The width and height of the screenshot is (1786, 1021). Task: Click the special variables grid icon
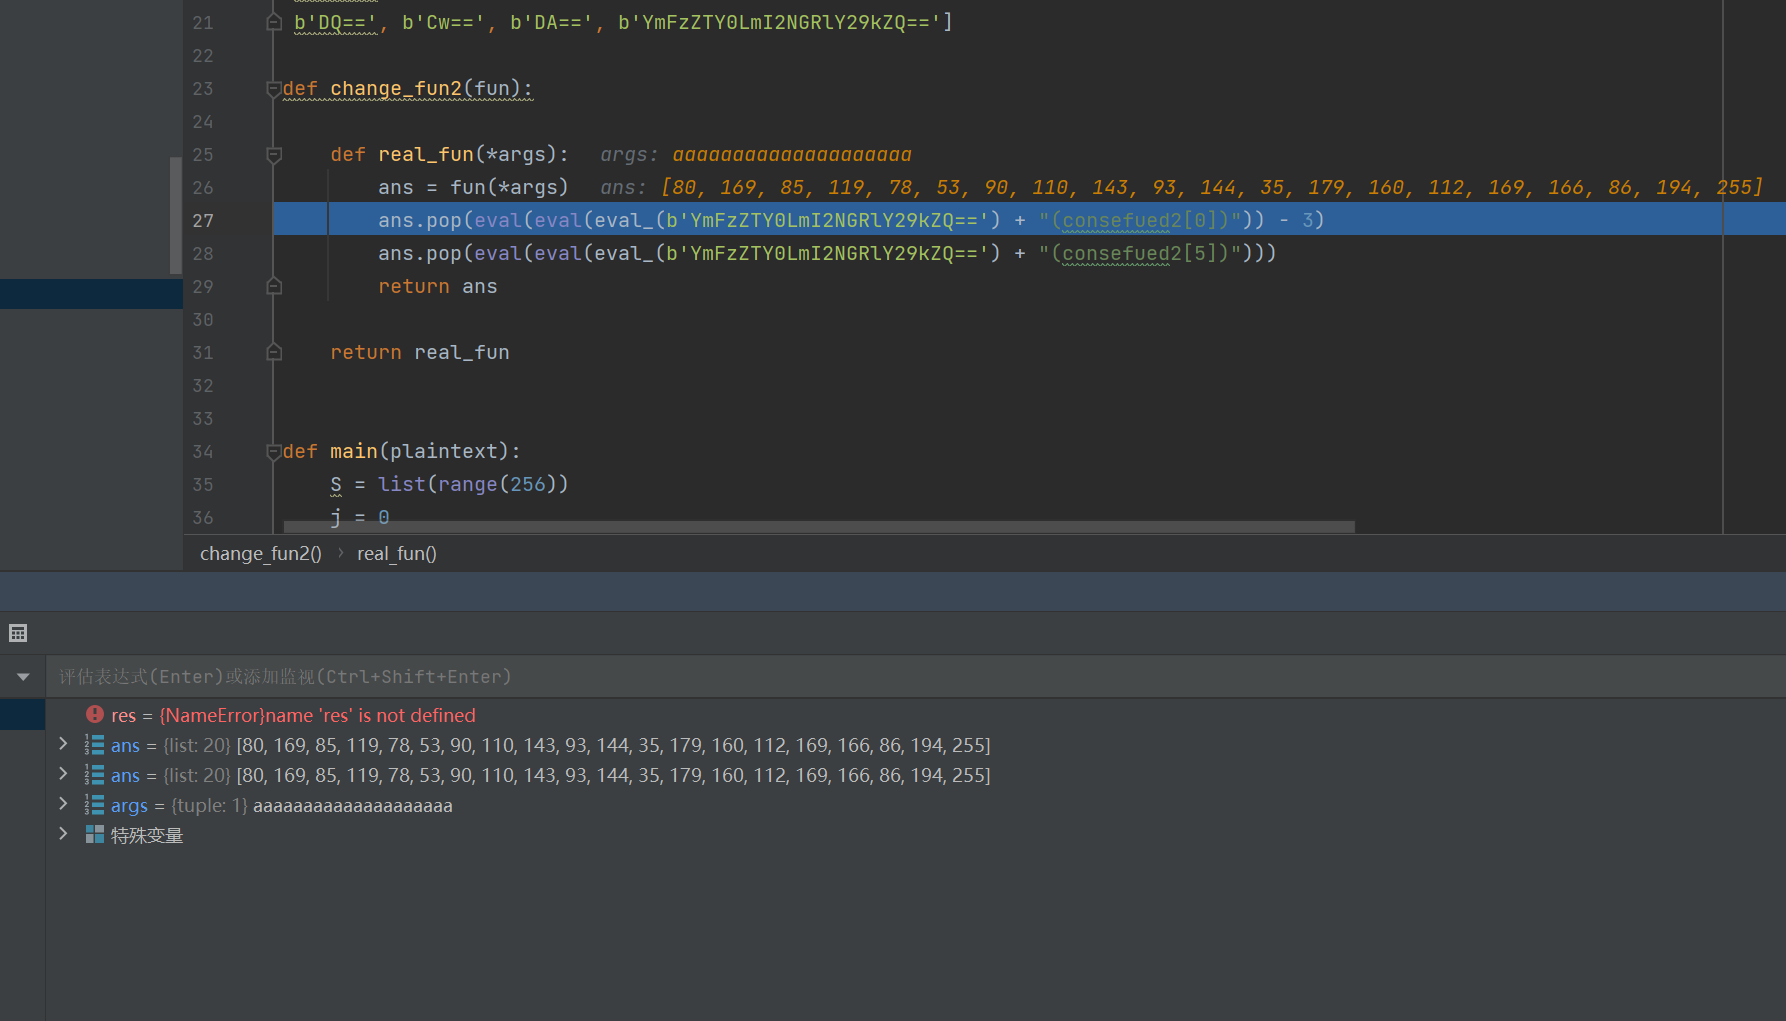(95, 835)
